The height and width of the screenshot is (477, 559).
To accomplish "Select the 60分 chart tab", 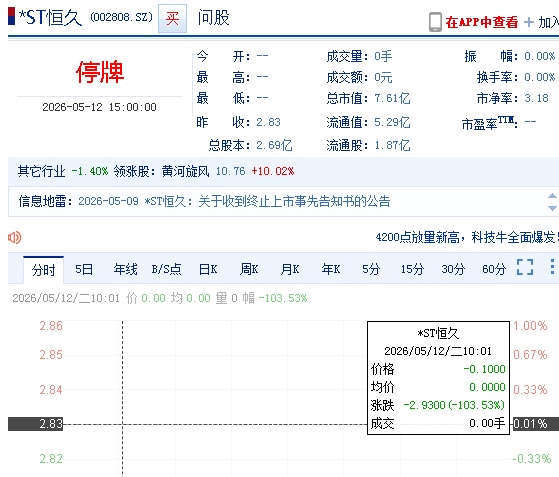I will click(494, 269).
